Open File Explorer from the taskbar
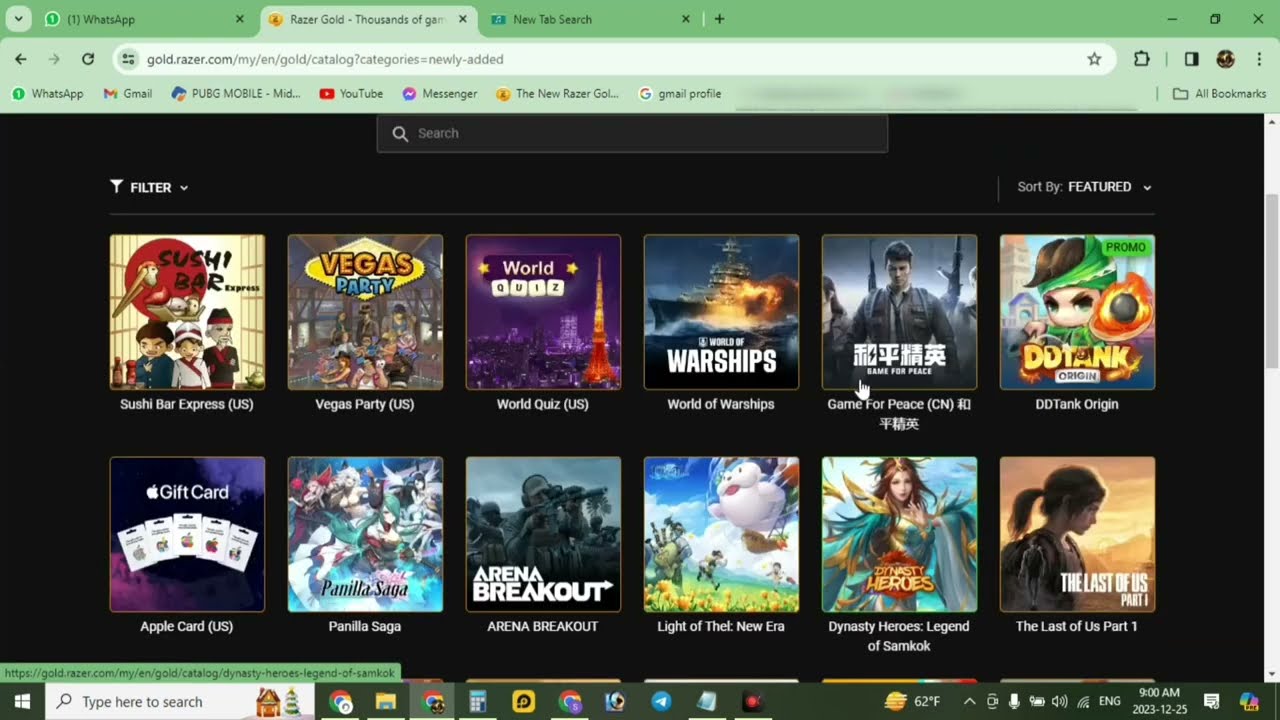The image size is (1280, 720). coord(386,702)
